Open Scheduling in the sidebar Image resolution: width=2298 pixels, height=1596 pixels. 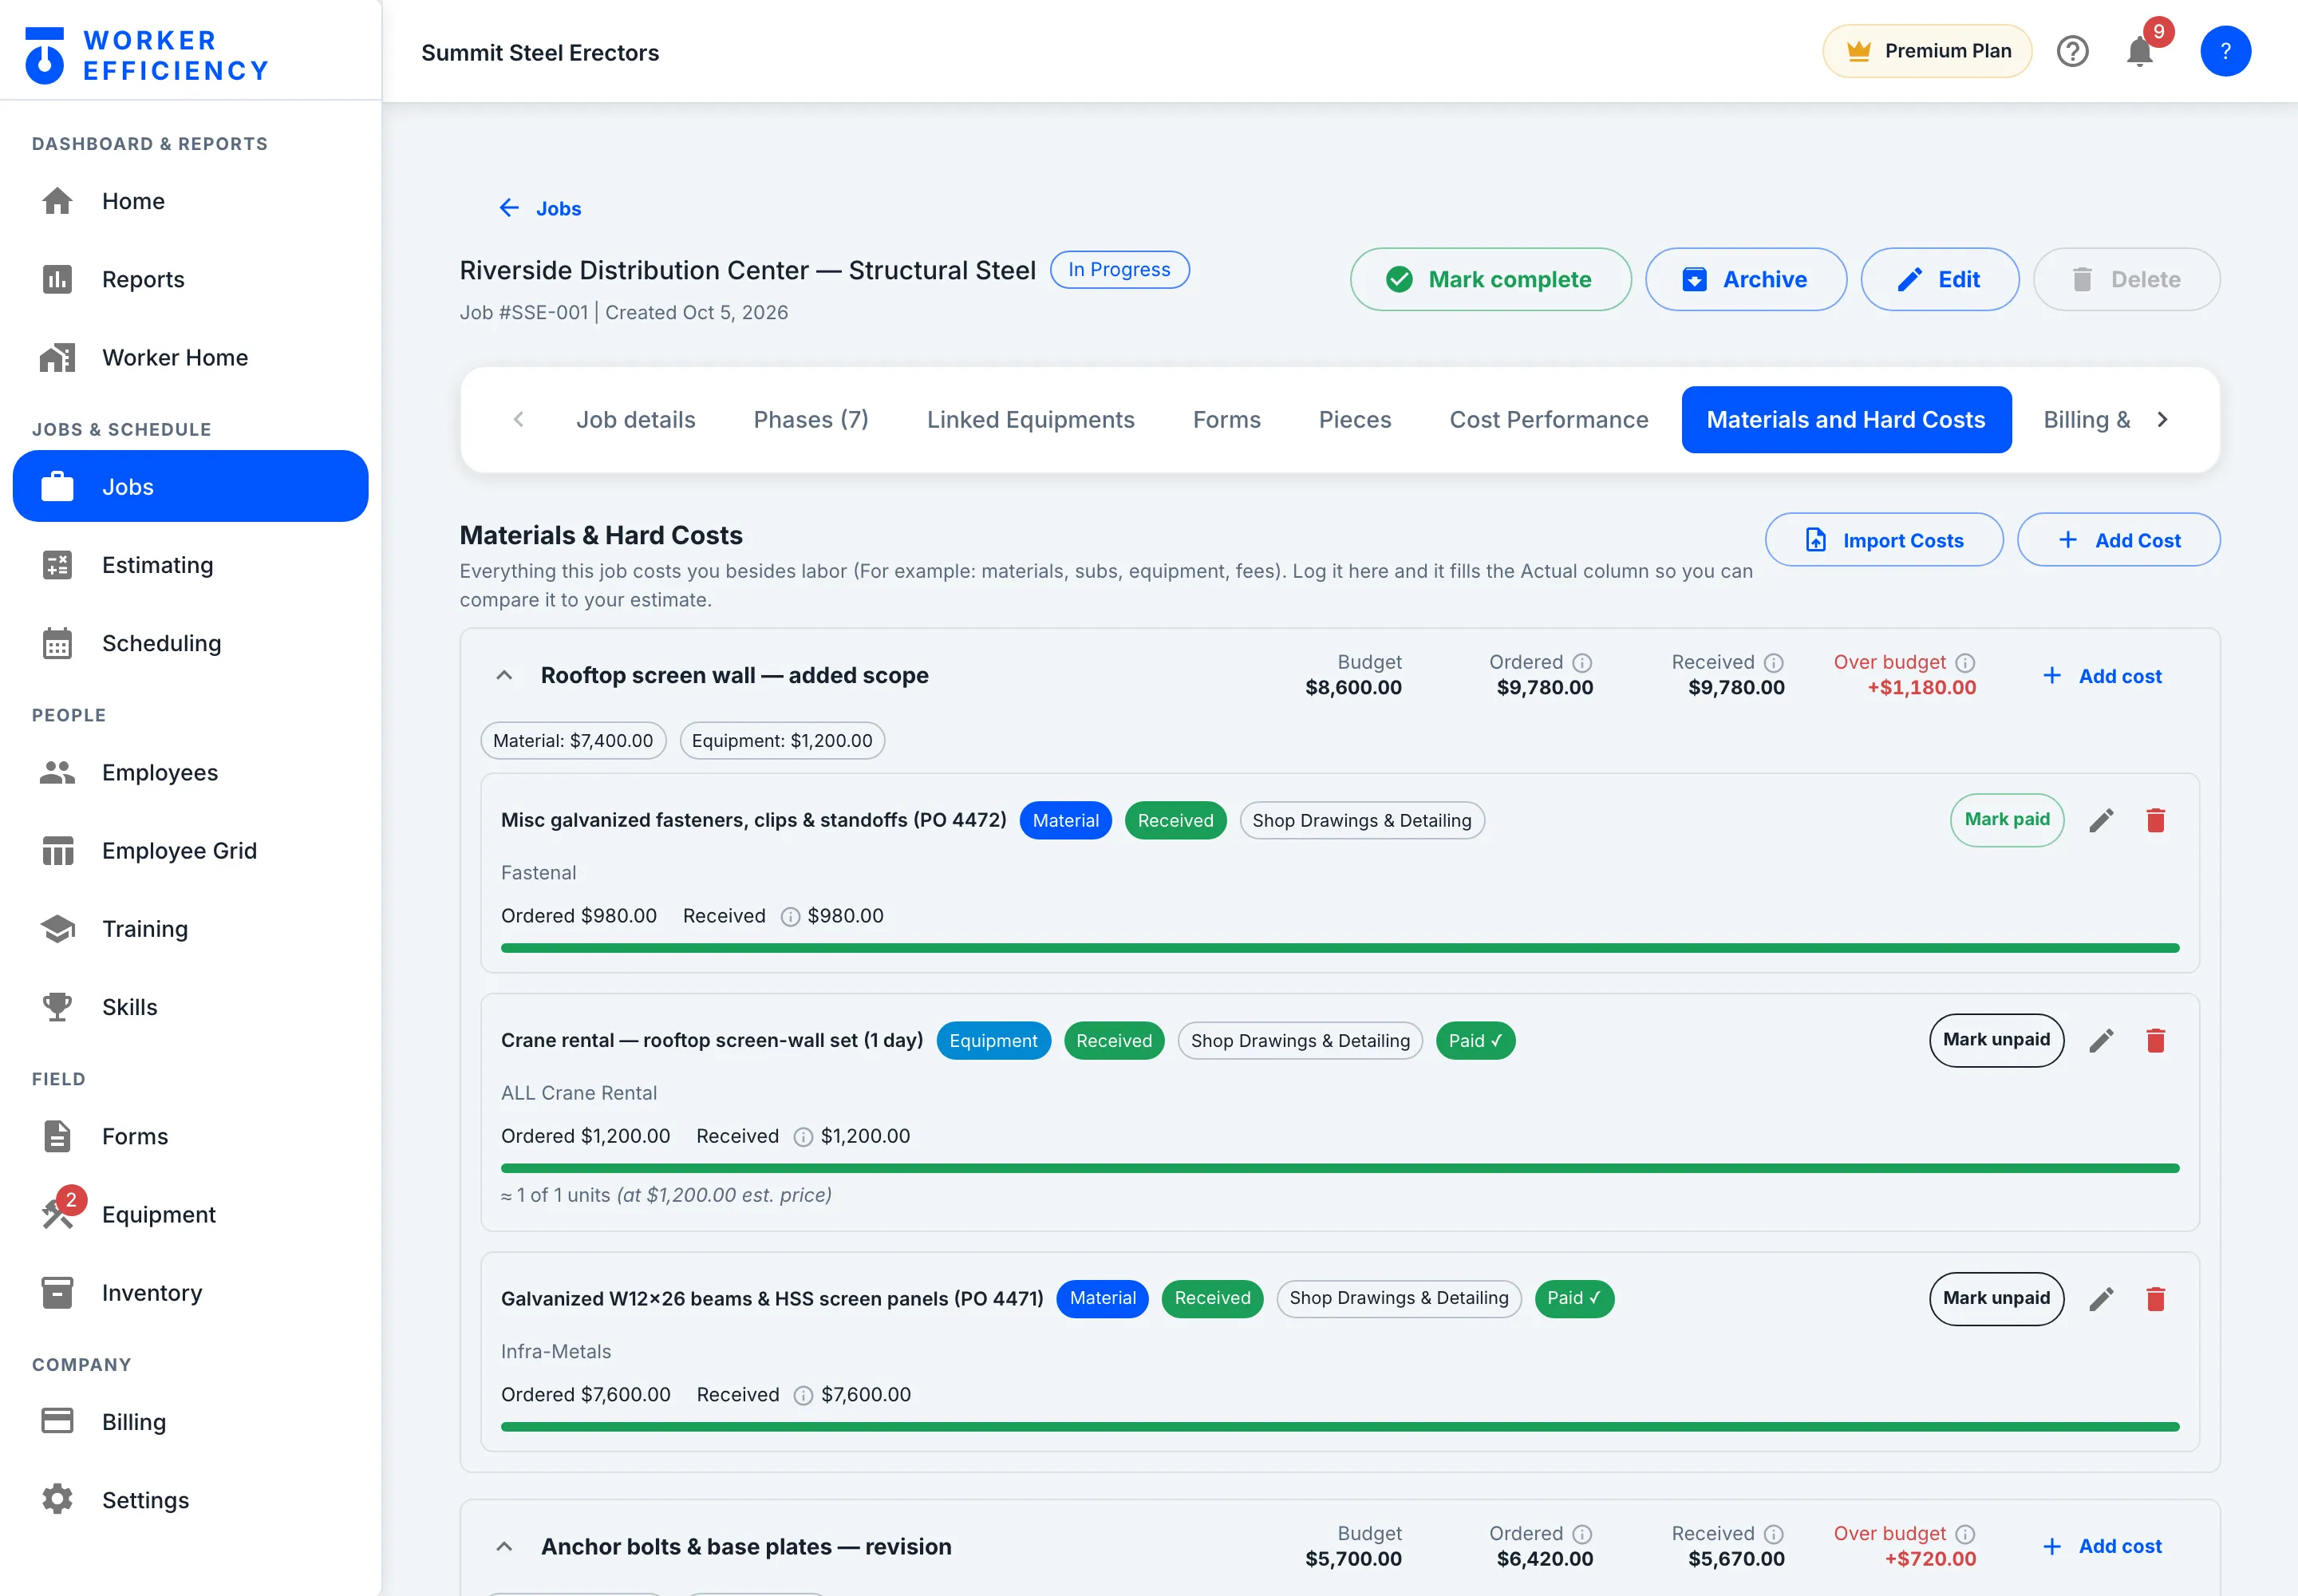pos(190,643)
